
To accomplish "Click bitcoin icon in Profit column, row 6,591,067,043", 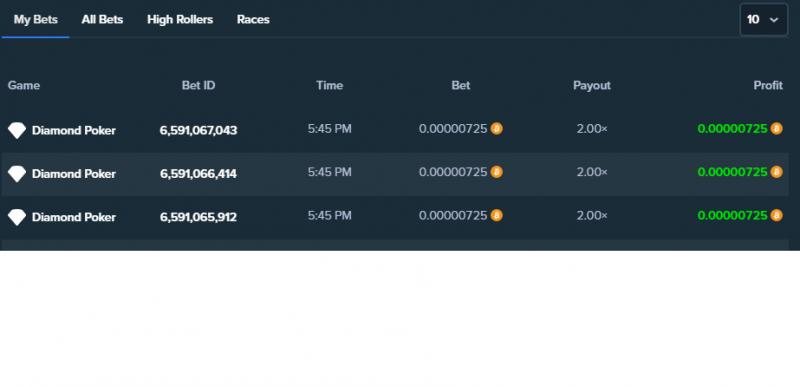I will pos(776,128).
